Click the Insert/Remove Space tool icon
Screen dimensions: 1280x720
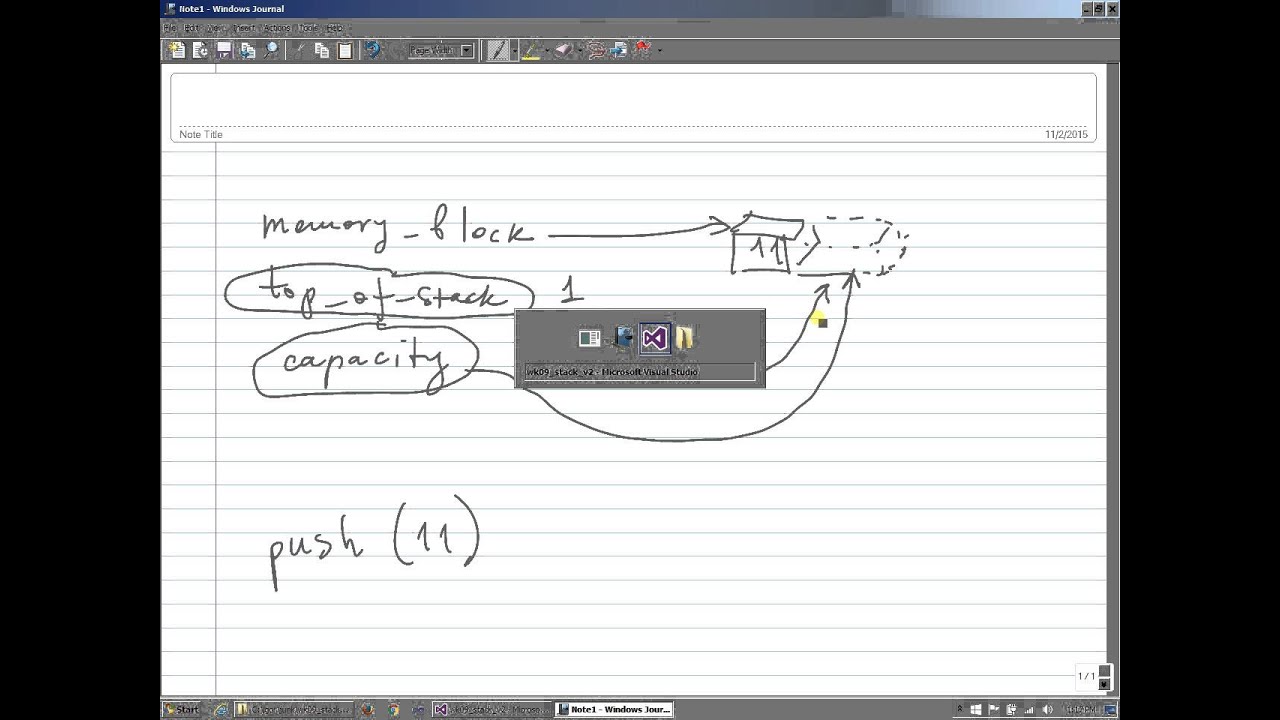click(618, 50)
